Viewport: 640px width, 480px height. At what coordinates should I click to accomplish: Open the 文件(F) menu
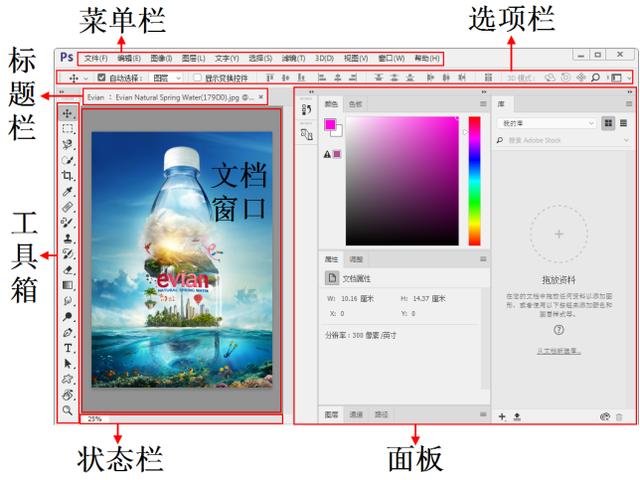point(96,58)
